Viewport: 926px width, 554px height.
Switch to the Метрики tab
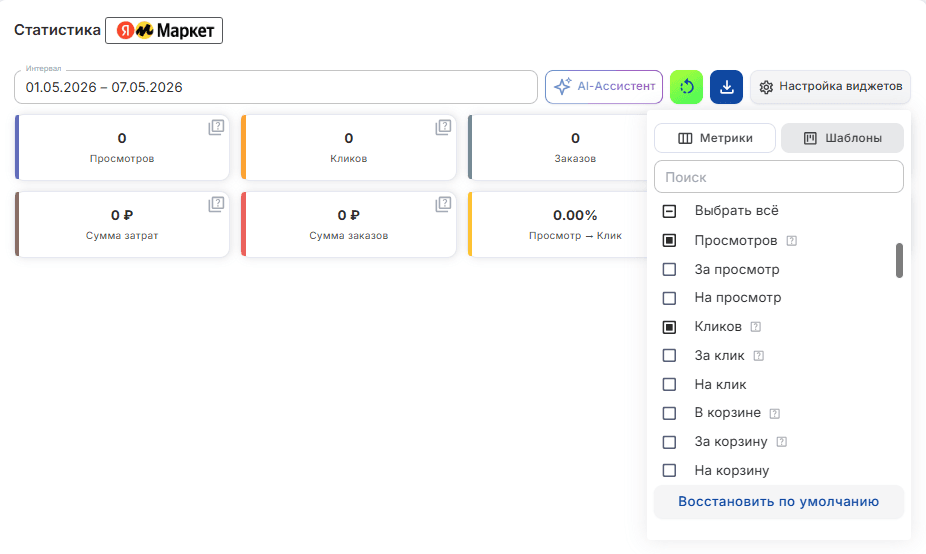pos(715,138)
